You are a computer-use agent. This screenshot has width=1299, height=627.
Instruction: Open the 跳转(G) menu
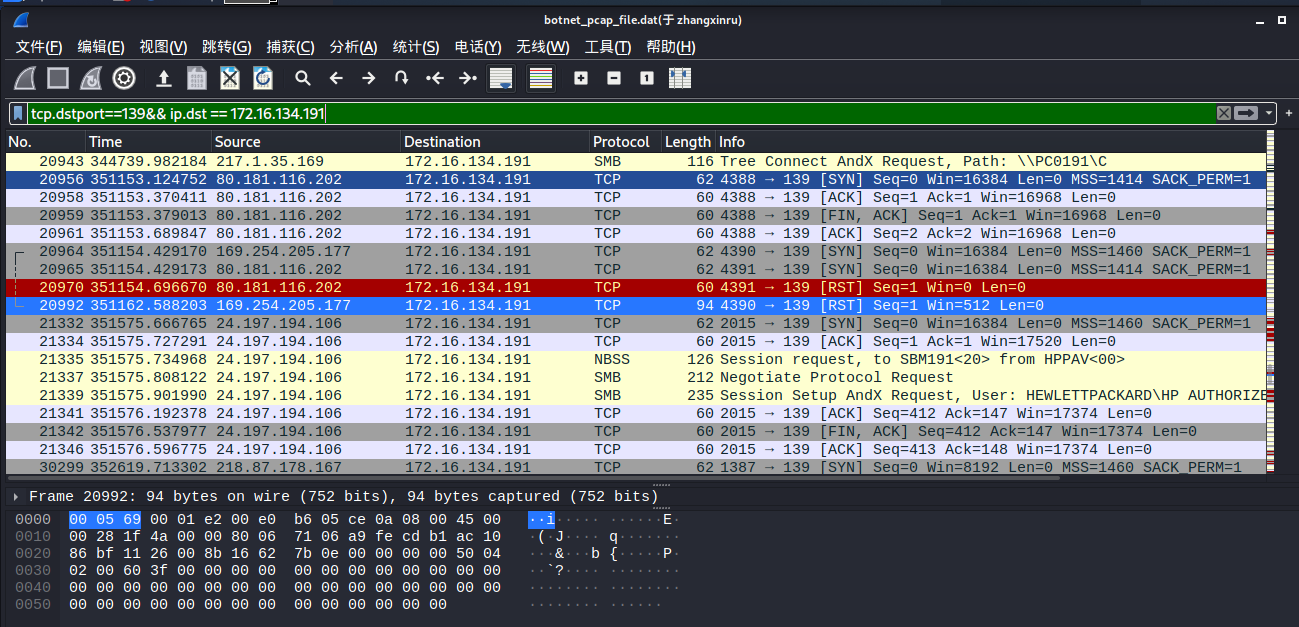click(227, 47)
